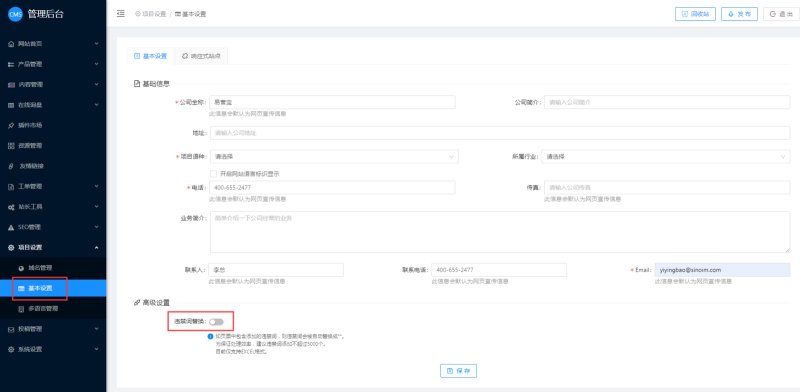Select the 基本设置 tab
Image resolution: width=800 pixels, height=392 pixels.
(151, 56)
